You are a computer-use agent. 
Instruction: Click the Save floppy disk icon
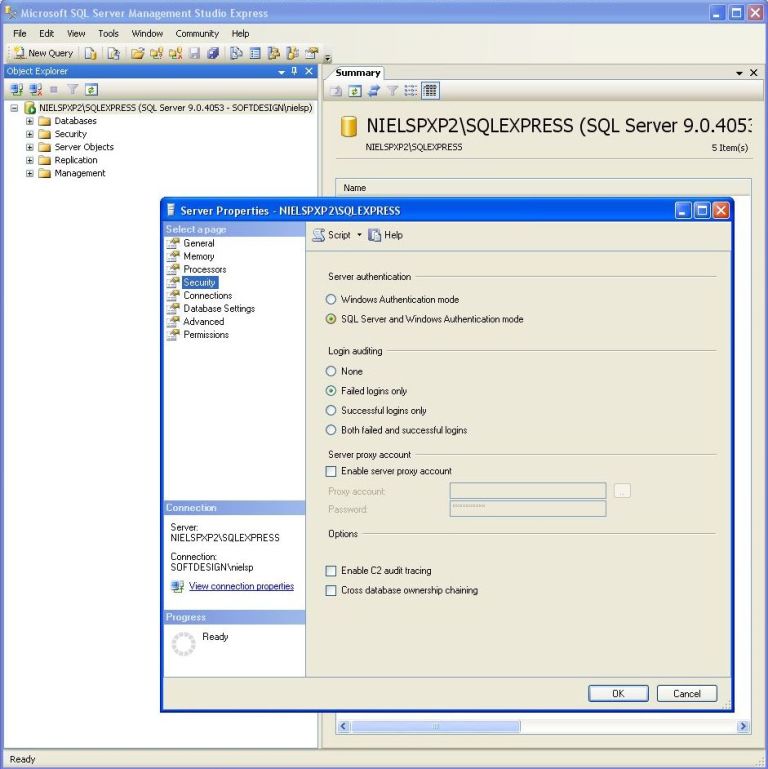tap(195, 53)
